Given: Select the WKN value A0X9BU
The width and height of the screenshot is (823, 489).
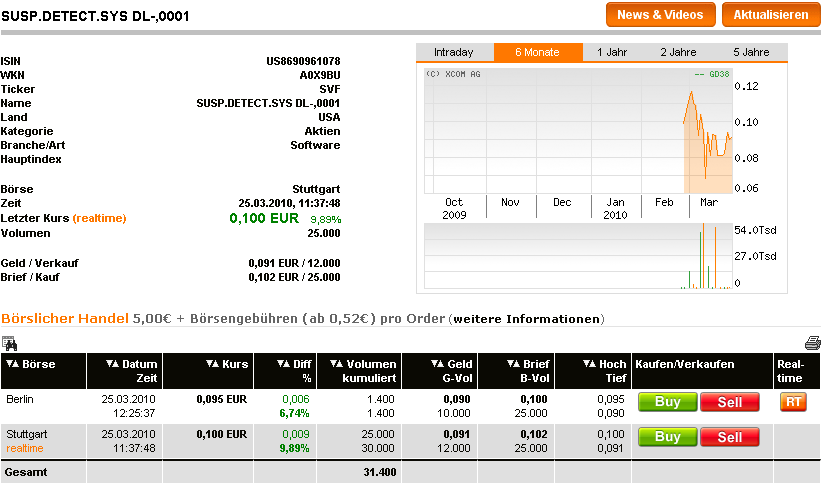Looking at the screenshot, I should pyautogui.click(x=320, y=75).
